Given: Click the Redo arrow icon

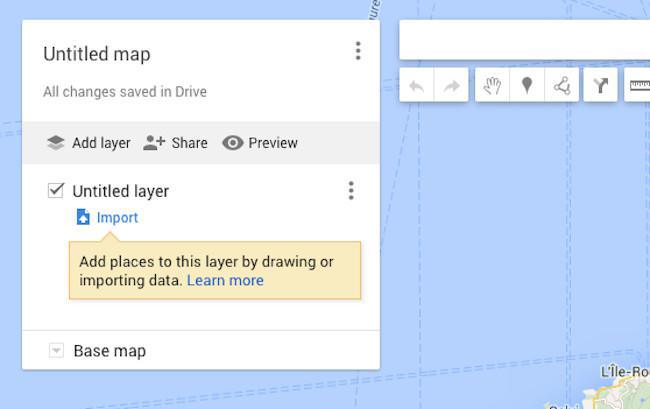Looking at the screenshot, I should point(452,86).
